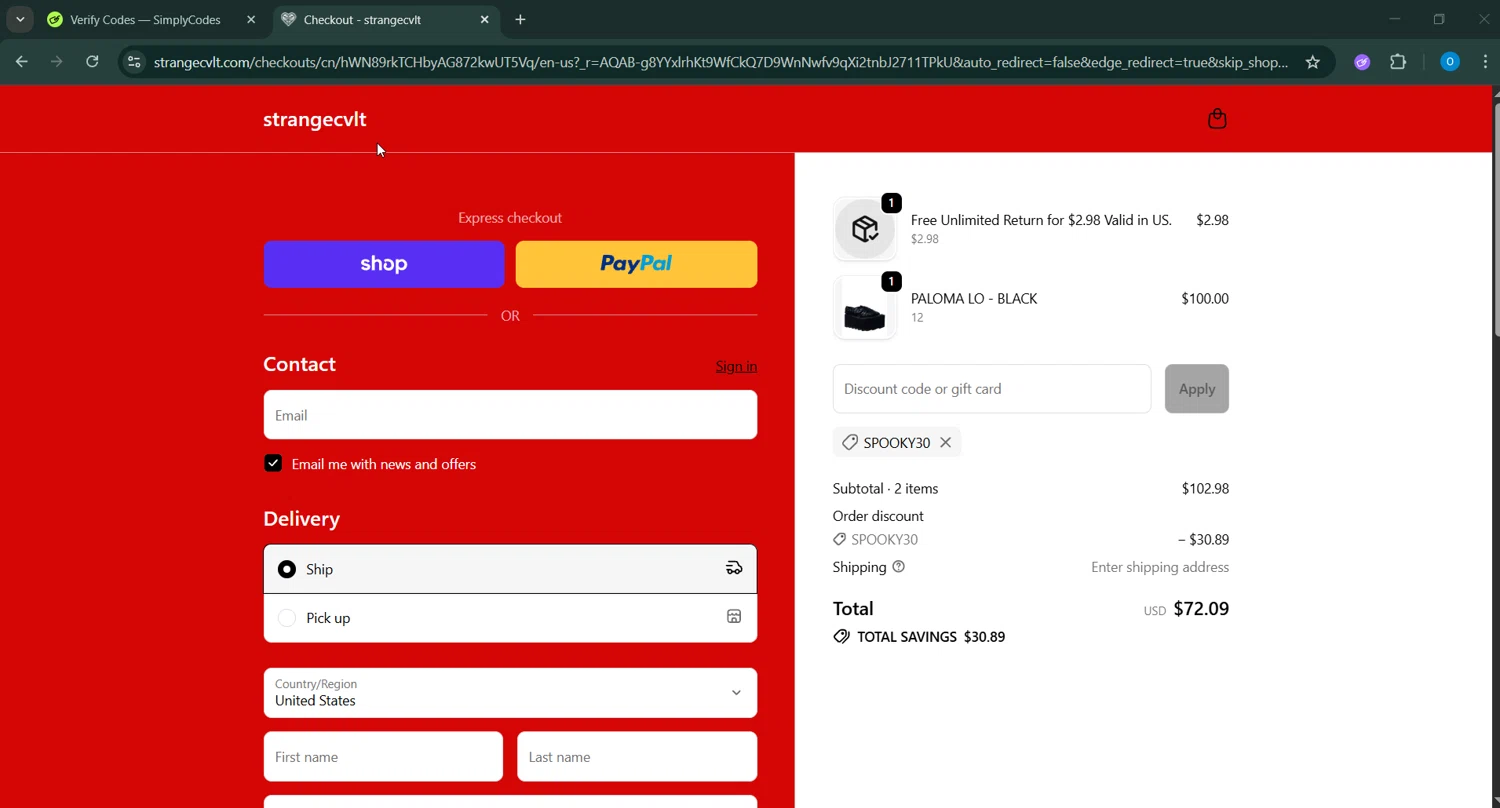Click the browser address bar URL
1500x808 pixels.
click(x=720, y=62)
